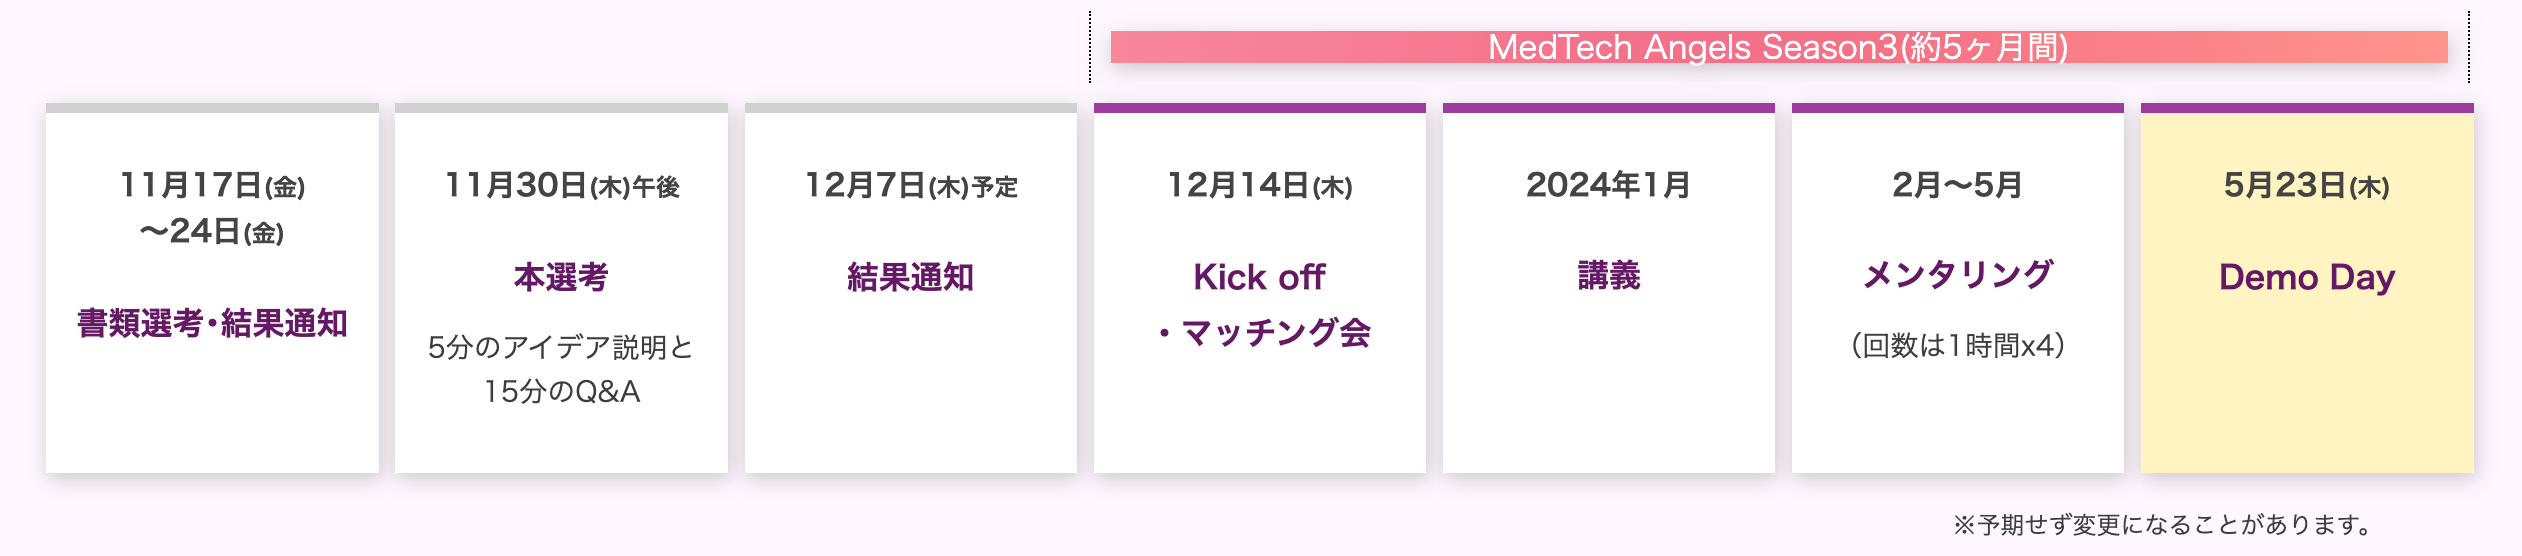
Task: Click the マッチング会 text
Action: pyautogui.click(x=1275, y=332)
